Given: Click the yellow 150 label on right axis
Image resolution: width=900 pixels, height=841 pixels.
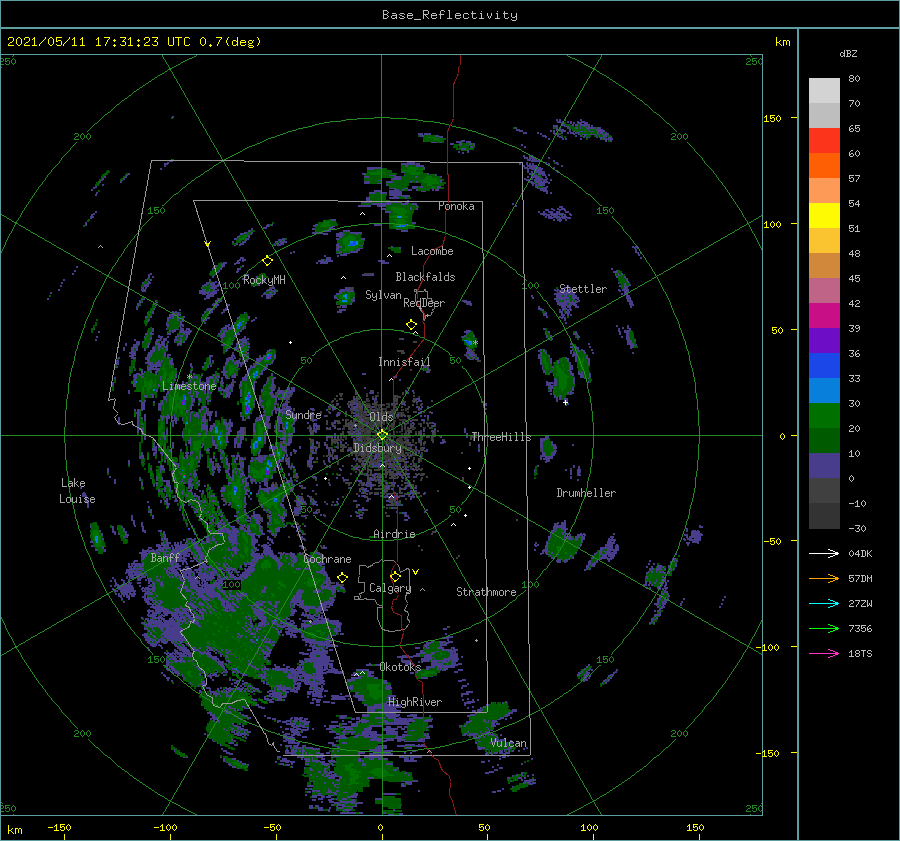Looking at the screenshot, I should pyautogui.click(x=772, y=118).
